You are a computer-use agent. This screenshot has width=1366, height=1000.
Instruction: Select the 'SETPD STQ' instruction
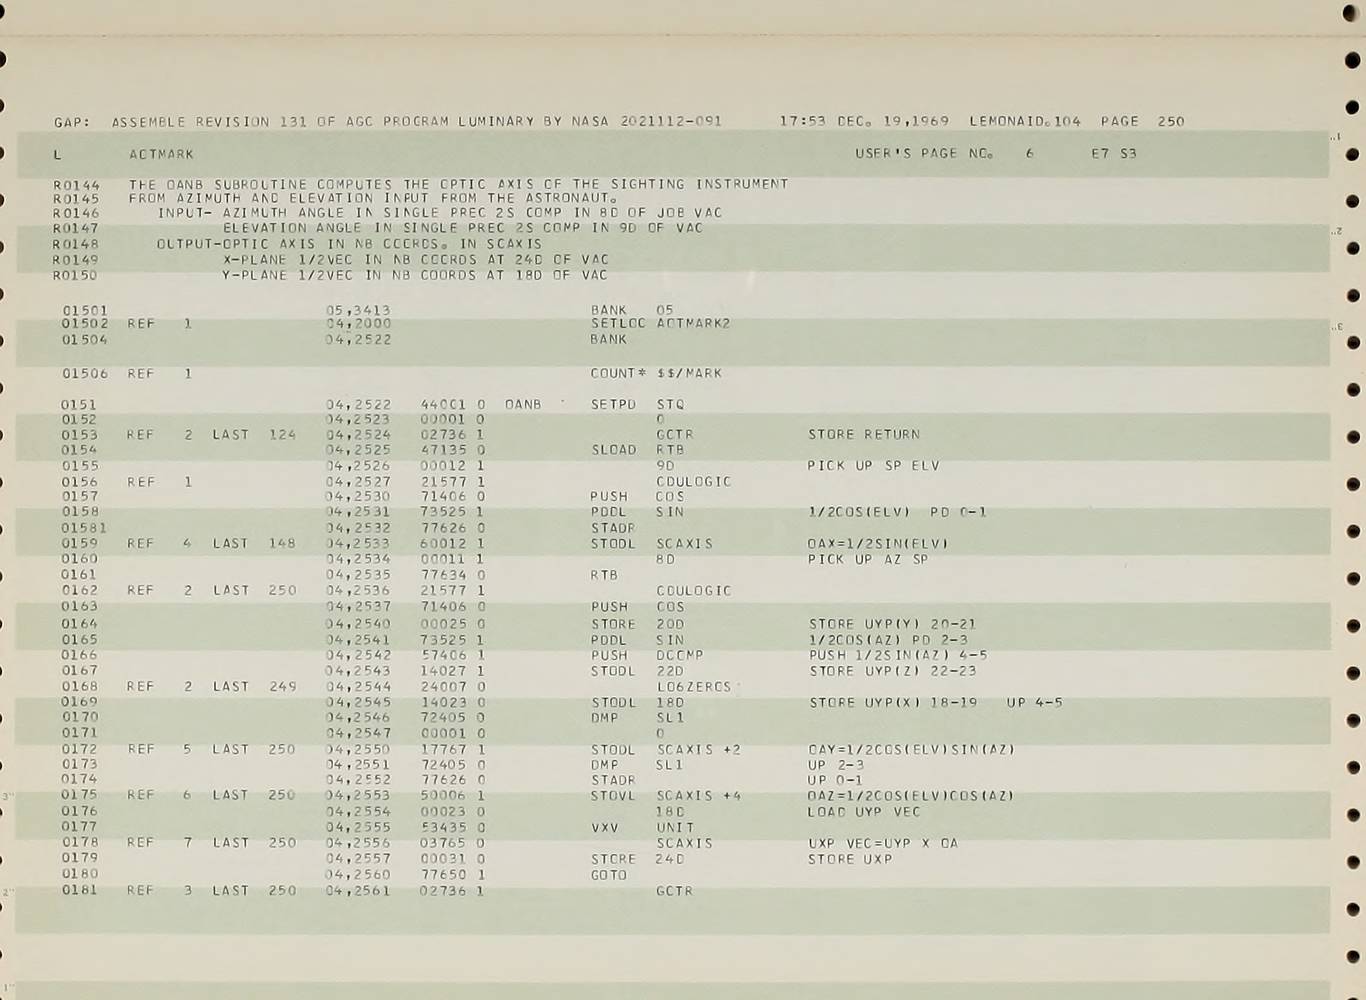click(637, 405)
